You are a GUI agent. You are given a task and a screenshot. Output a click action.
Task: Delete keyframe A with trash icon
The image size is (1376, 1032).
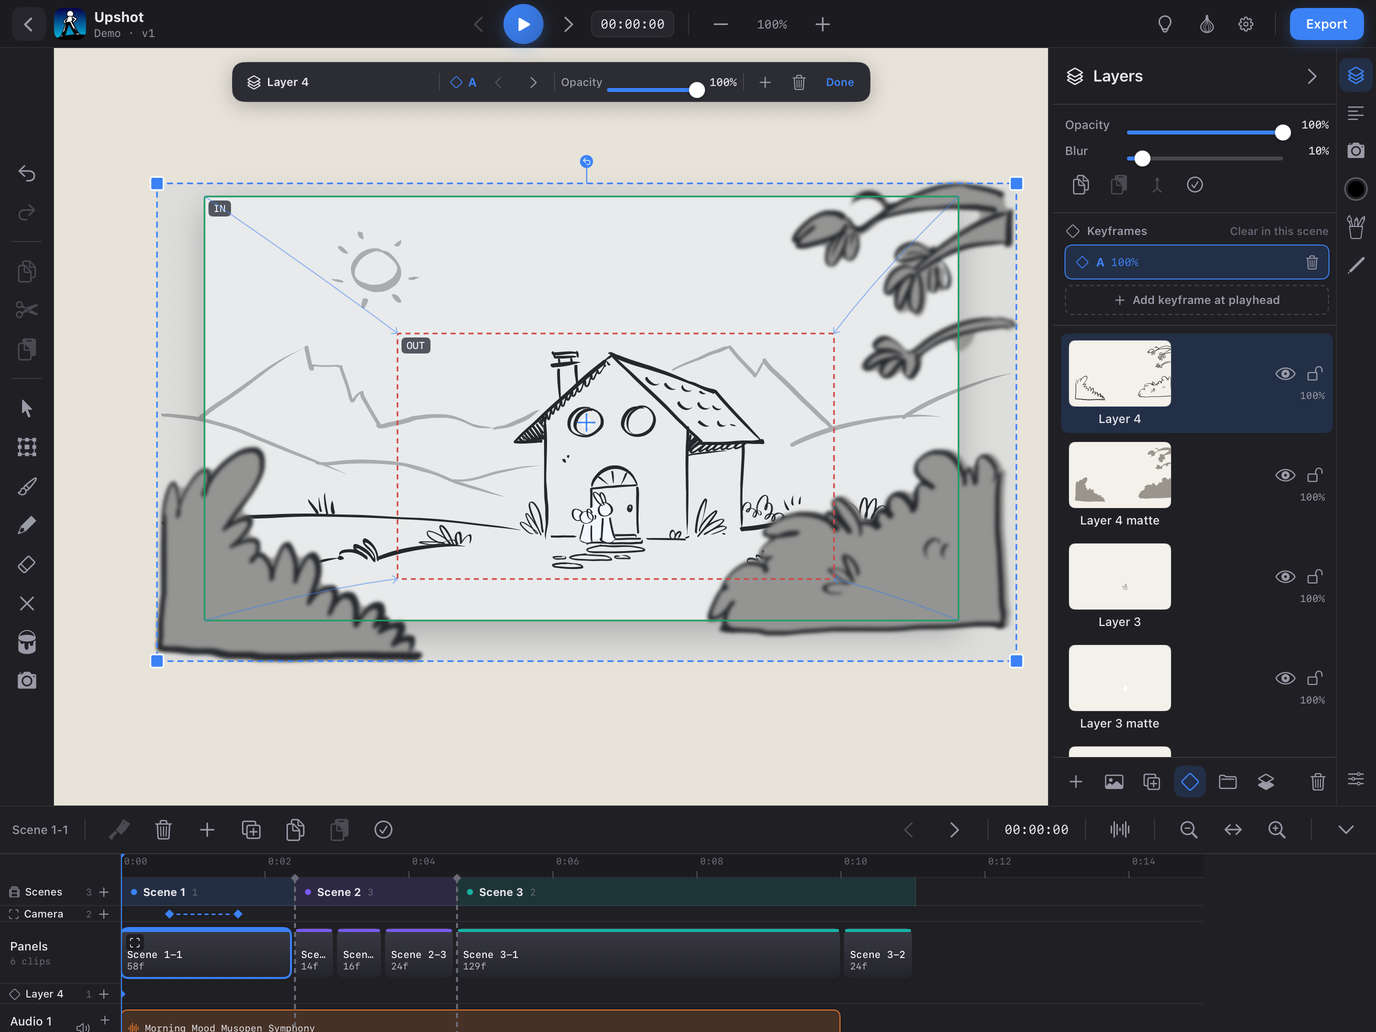point(1312,262)
